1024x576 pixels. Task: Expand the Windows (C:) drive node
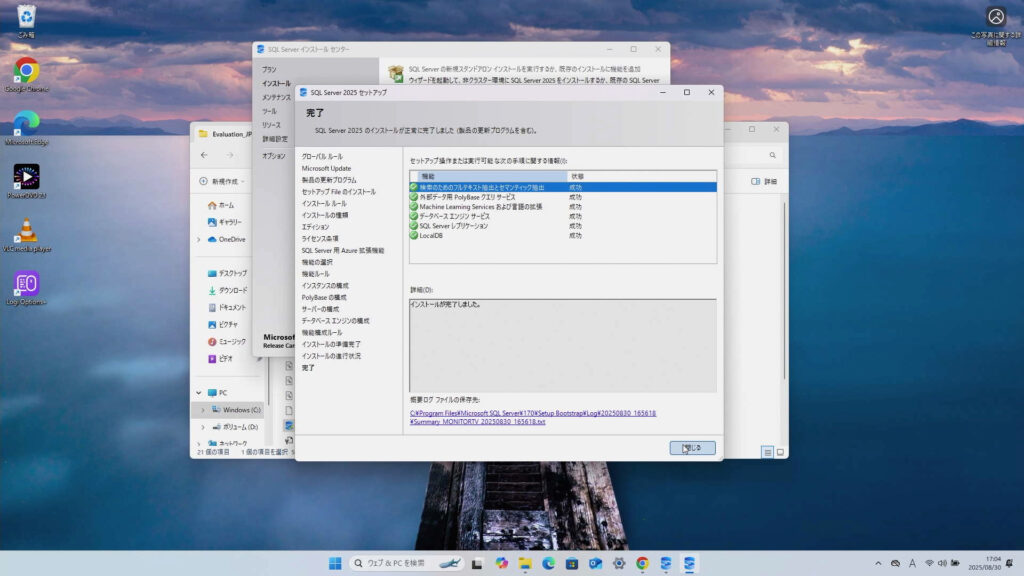tap(203, 410)
